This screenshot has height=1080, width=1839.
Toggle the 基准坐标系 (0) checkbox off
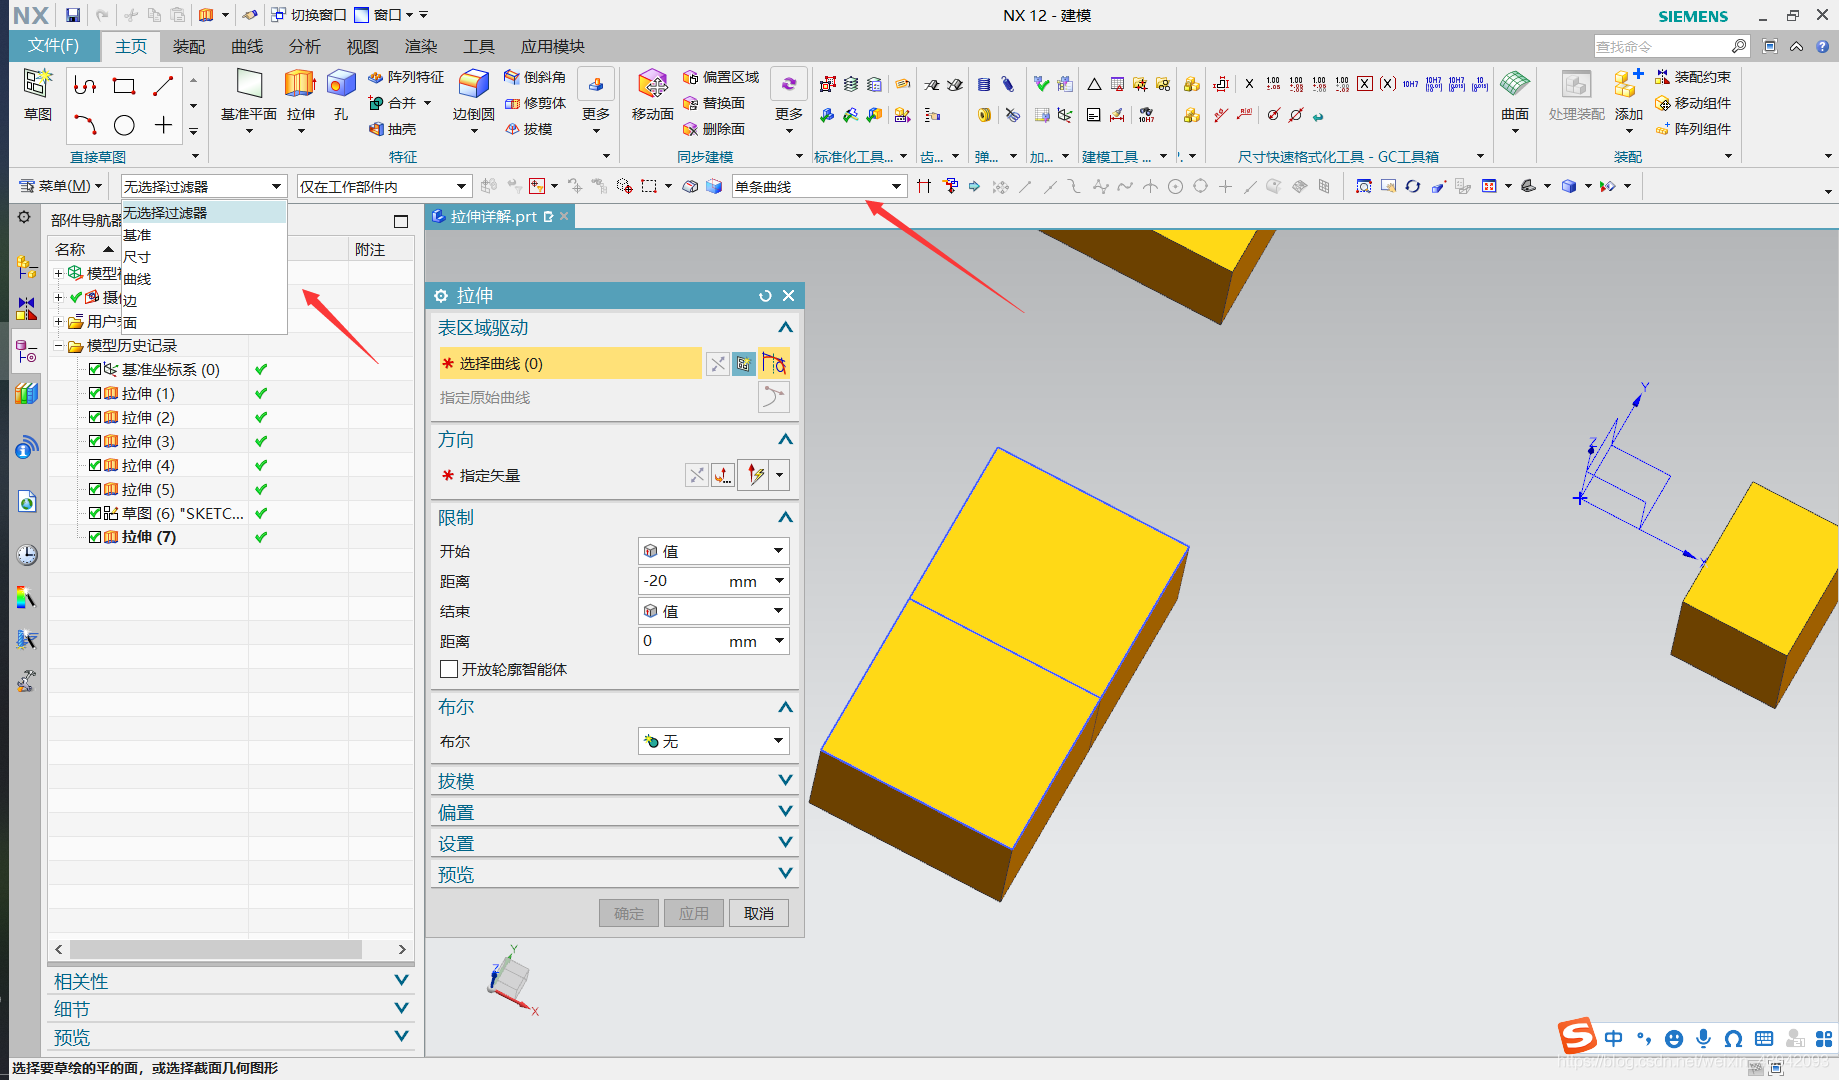(93, 369)
